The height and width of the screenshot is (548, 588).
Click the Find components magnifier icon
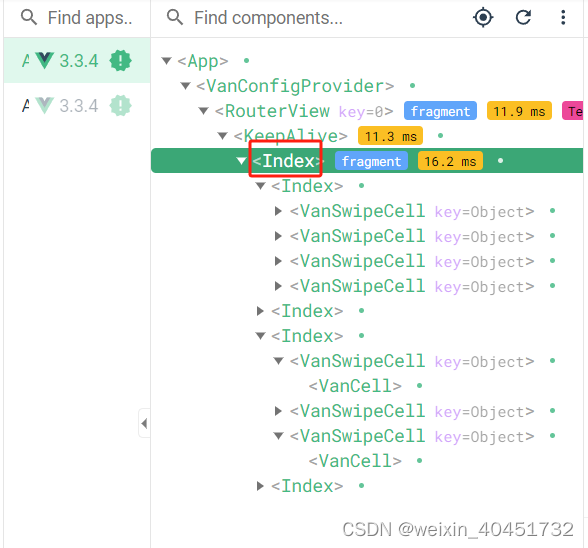175,17
